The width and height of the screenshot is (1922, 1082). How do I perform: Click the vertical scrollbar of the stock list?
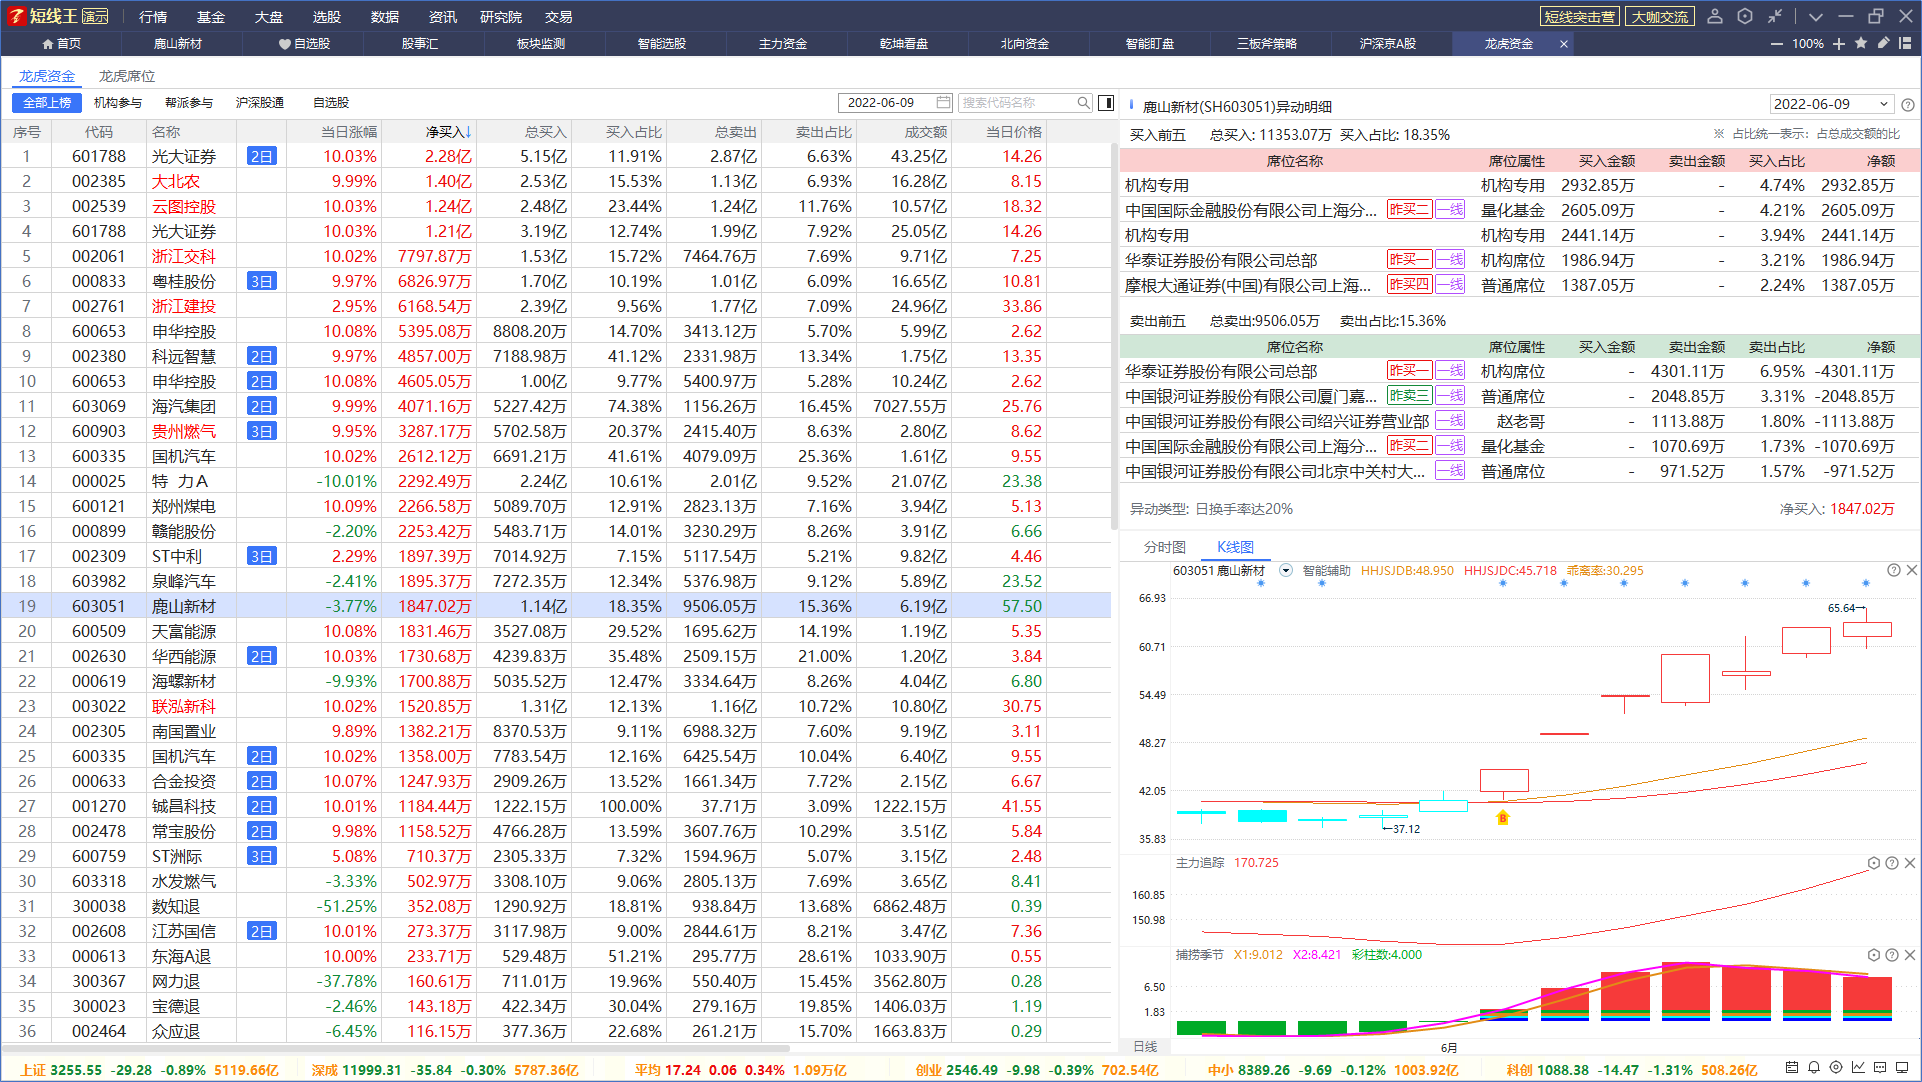coord(1114,335)
